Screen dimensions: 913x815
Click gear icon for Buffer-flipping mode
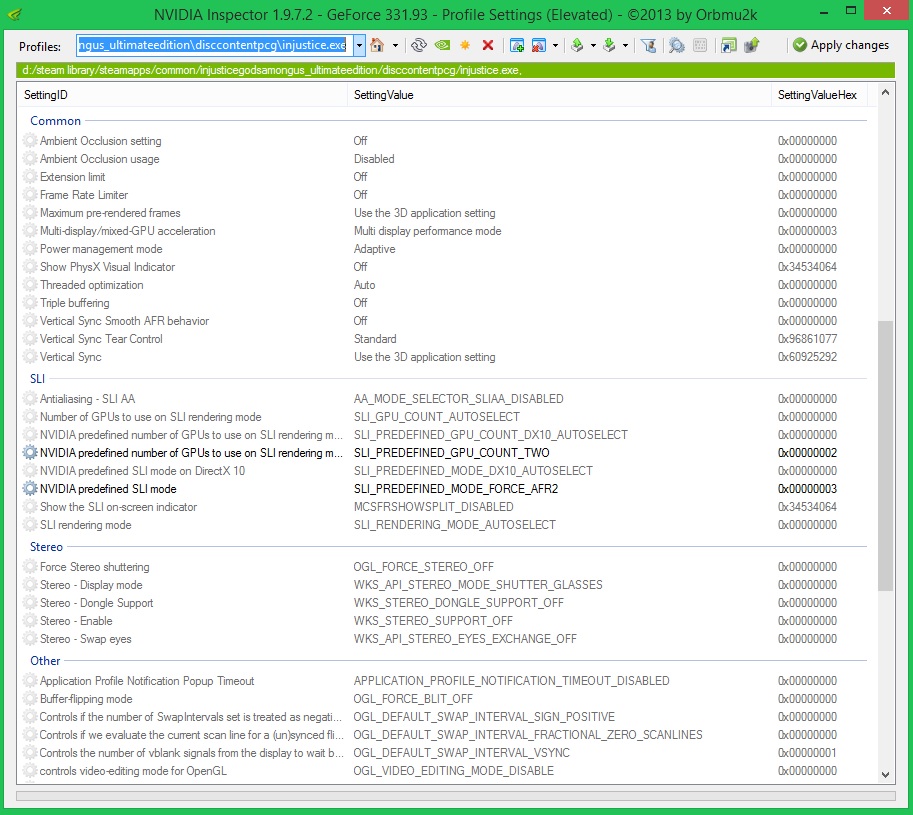tap(30, 699)
